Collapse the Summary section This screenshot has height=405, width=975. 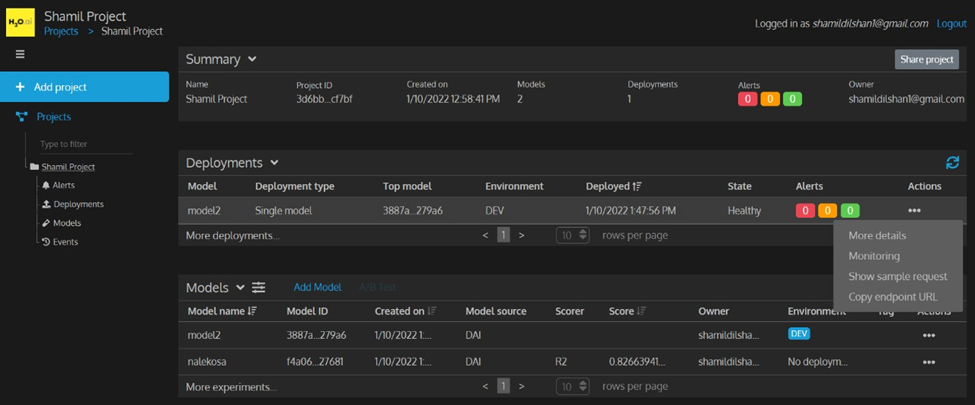(x=252, y=60)
